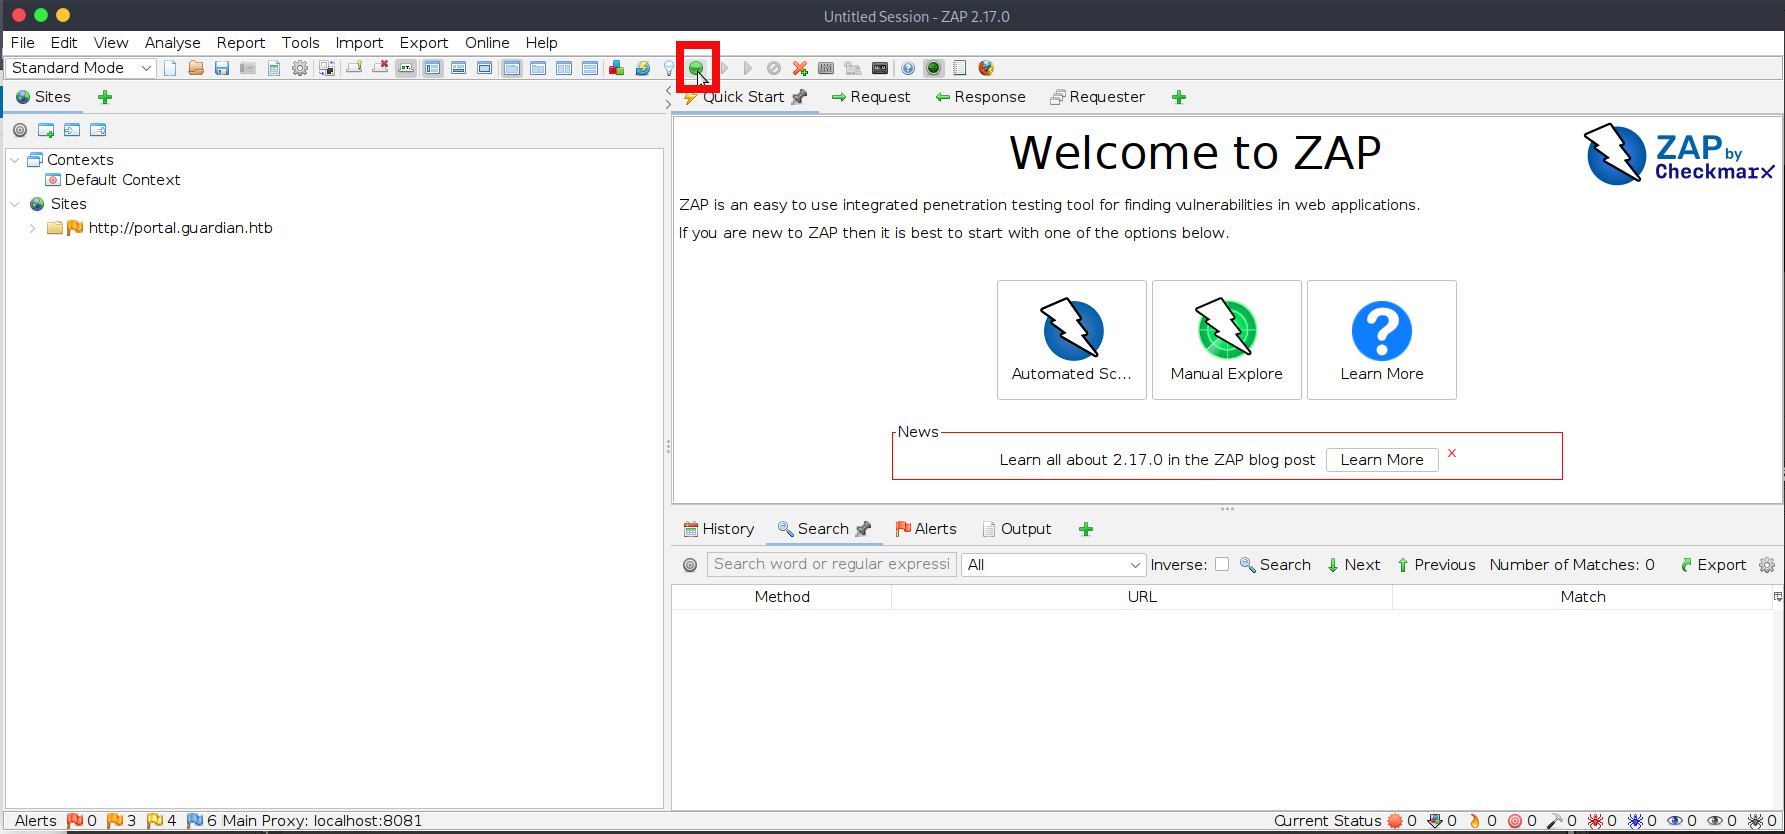Click the Open Session folder icon
Screen dimensions: 1785x834
pos(196,68)
